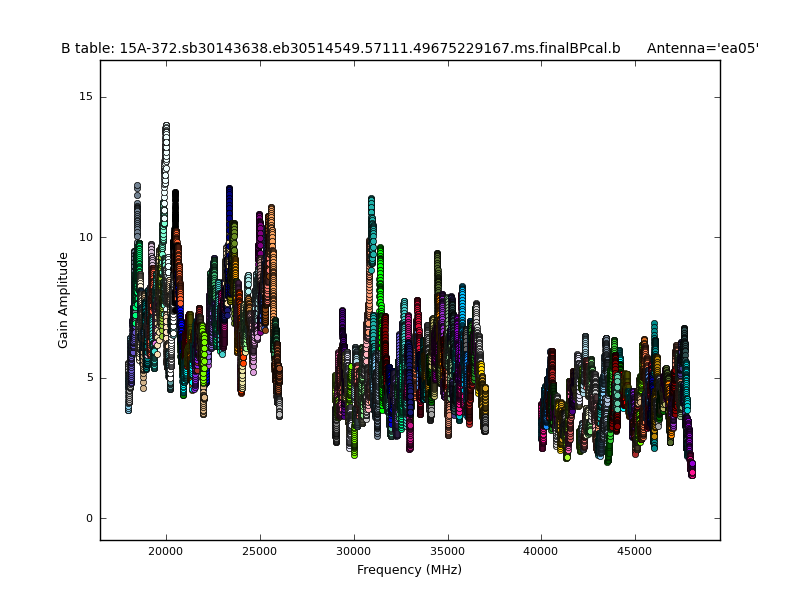Click the 35000 tick label on x-axis
This screenshot has height=600, width=800.
point(448,550)
